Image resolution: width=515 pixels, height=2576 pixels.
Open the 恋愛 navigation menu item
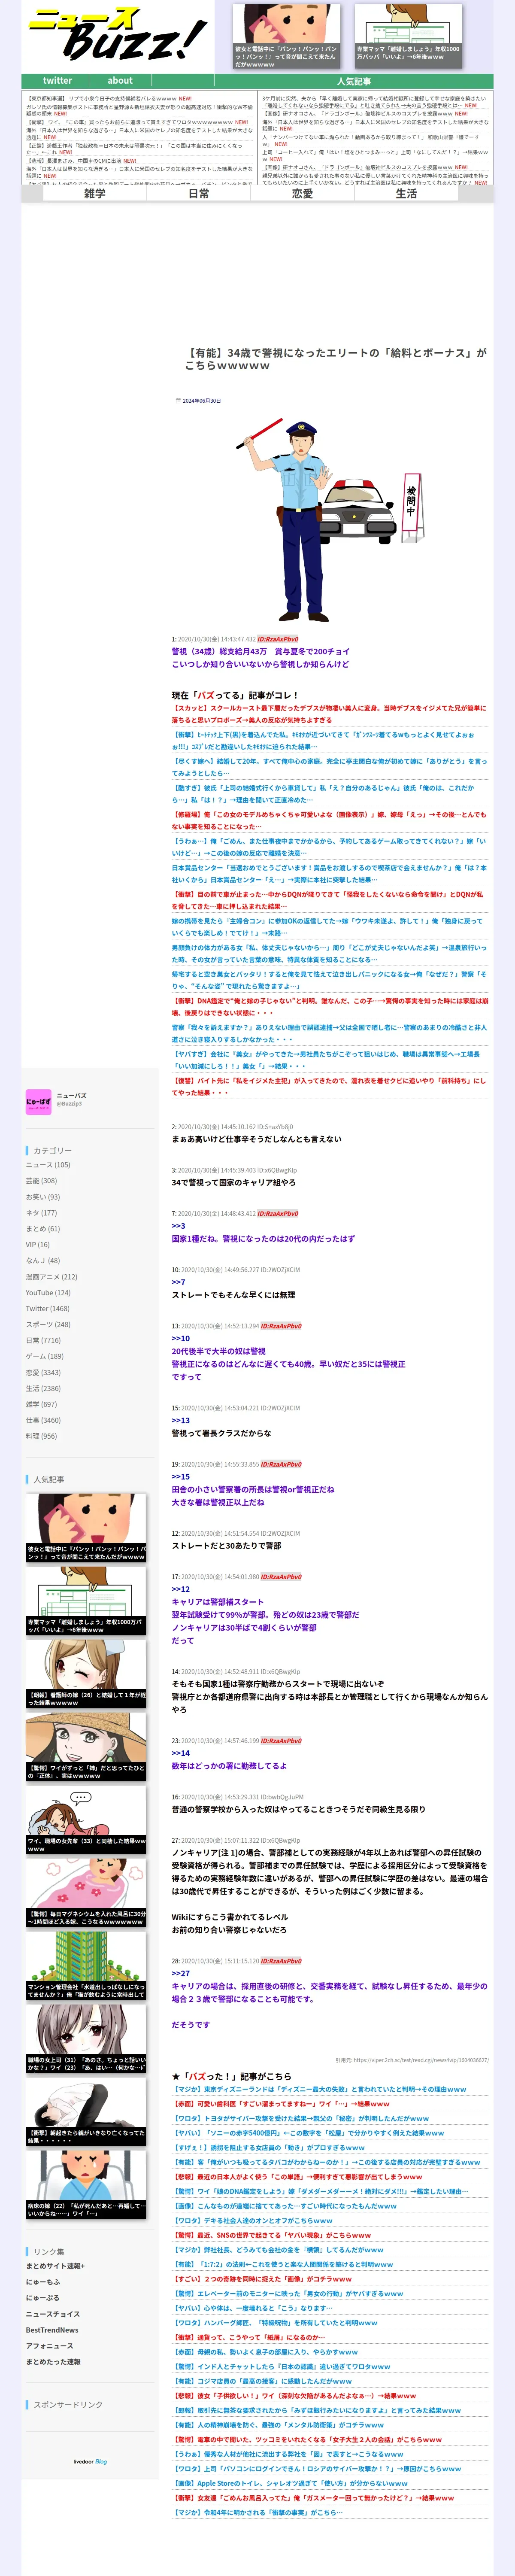pyautogui.click(x=303, y=194)
